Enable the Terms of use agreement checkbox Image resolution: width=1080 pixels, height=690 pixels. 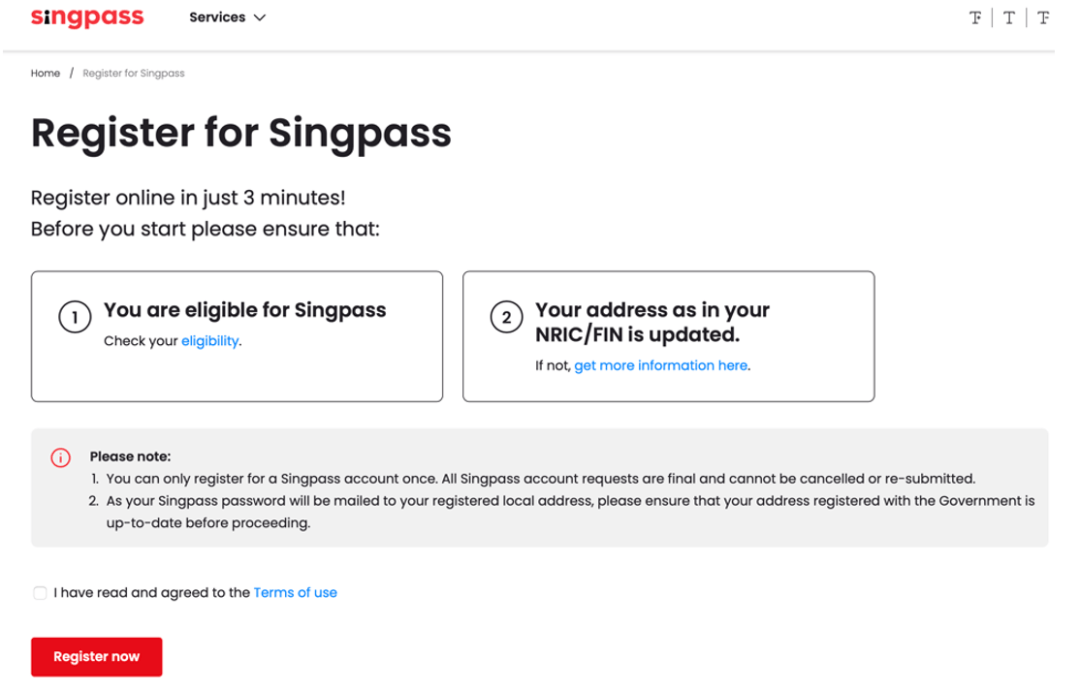(x=39, y=592)
